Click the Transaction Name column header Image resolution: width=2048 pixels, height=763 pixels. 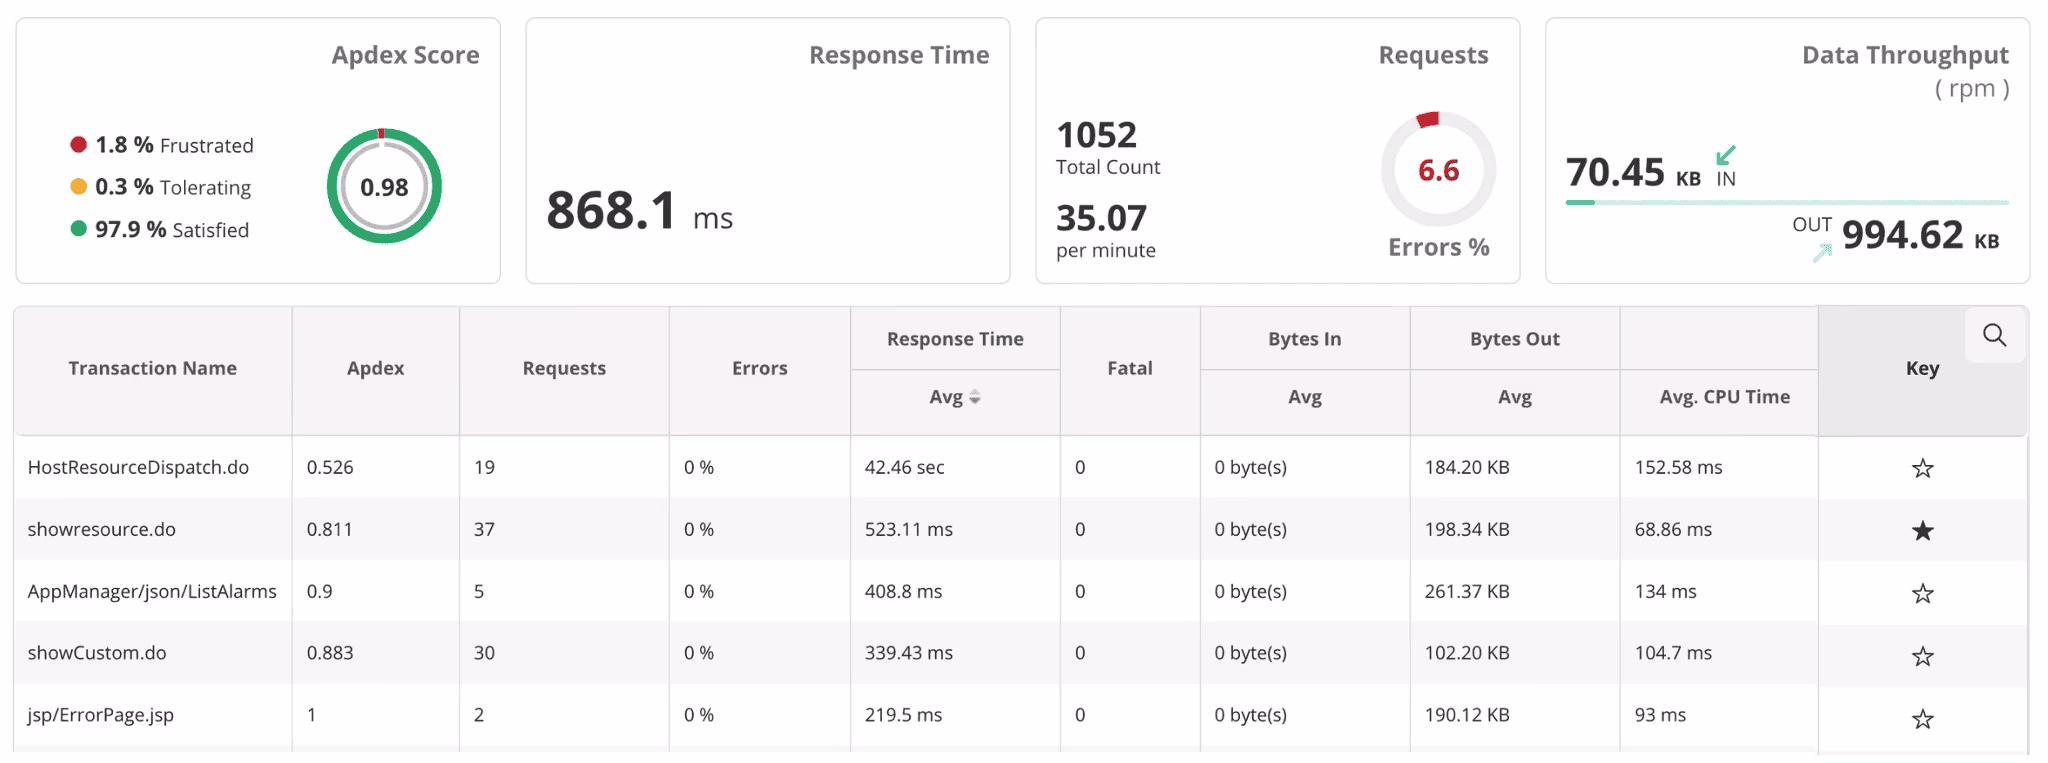[x=152, y=368]
